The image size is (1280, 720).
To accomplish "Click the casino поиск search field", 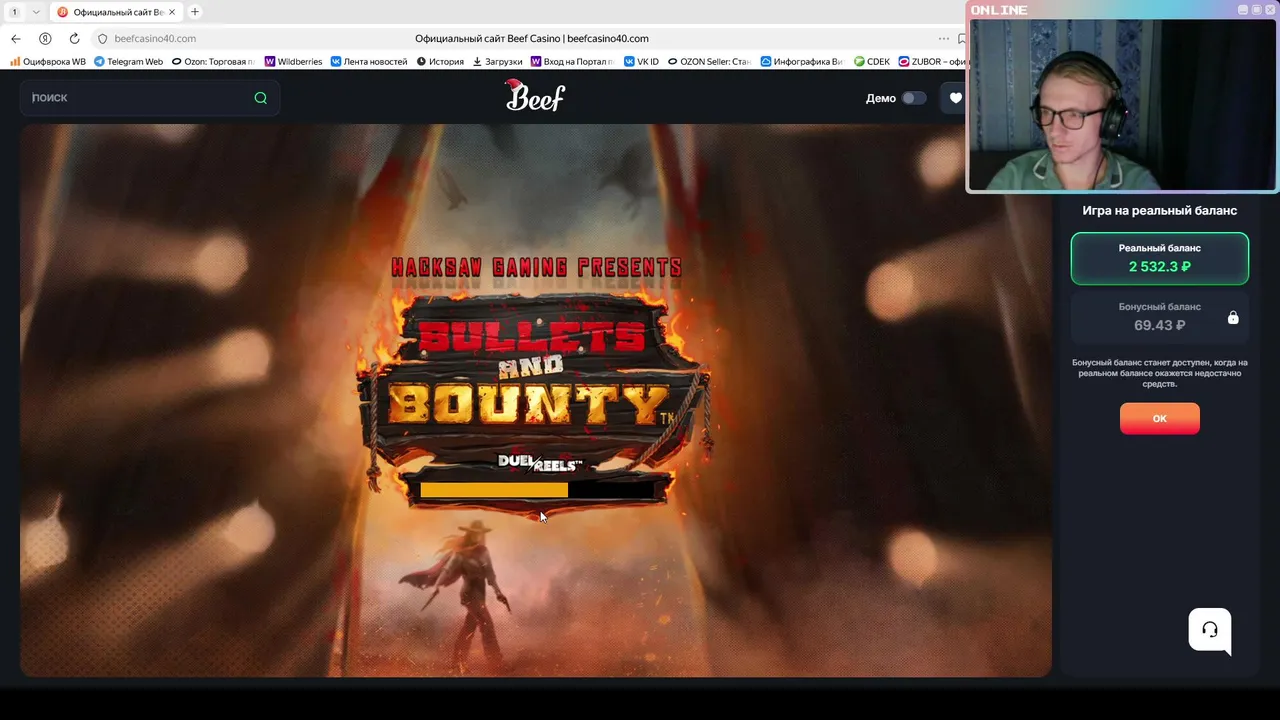I will [150, 98].
